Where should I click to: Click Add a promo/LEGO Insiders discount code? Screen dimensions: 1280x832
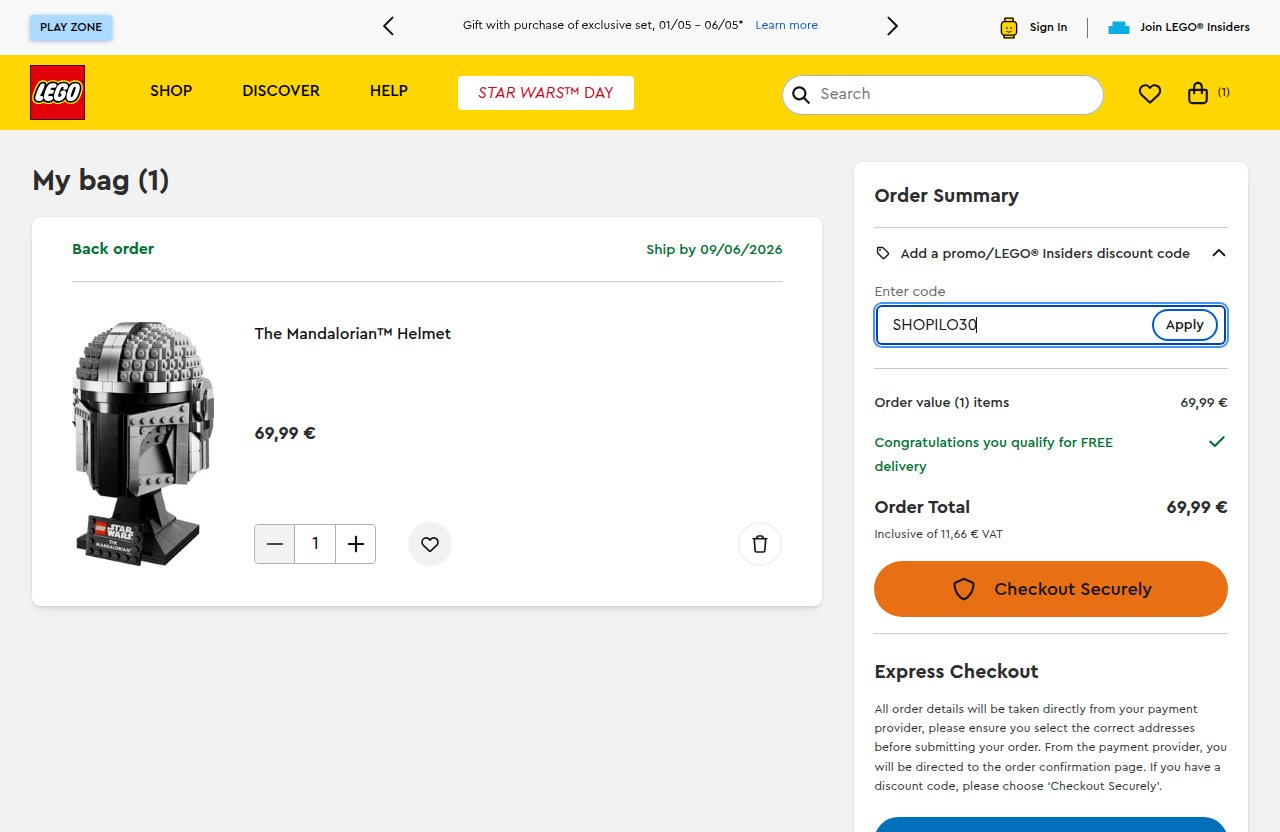pos(1045,254)
